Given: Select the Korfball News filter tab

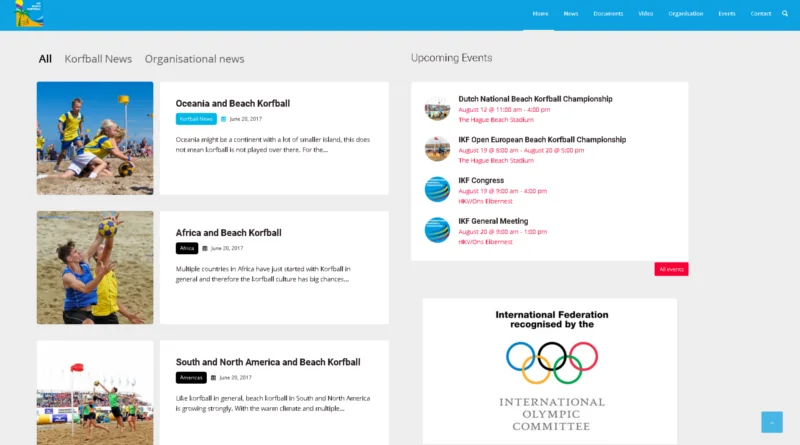Looking at the screenshot, I should pos(98,59).
